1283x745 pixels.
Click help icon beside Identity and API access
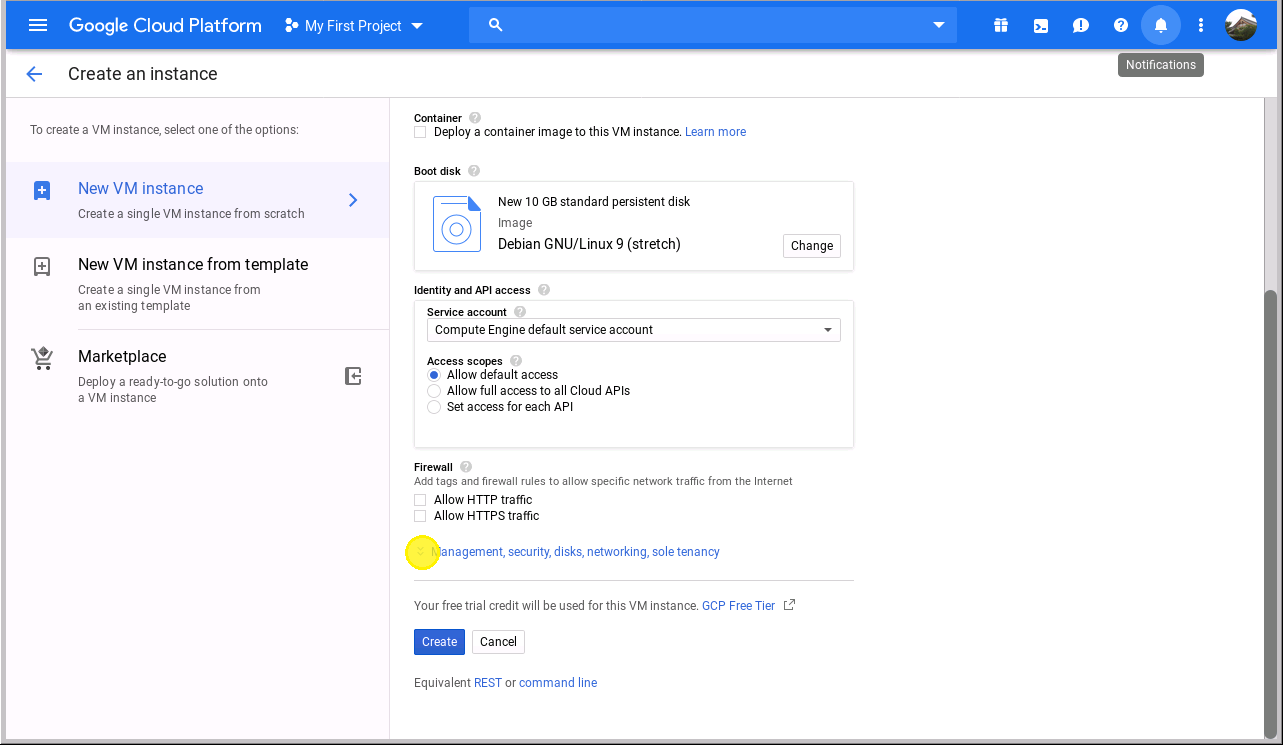(x=544, y=290)
